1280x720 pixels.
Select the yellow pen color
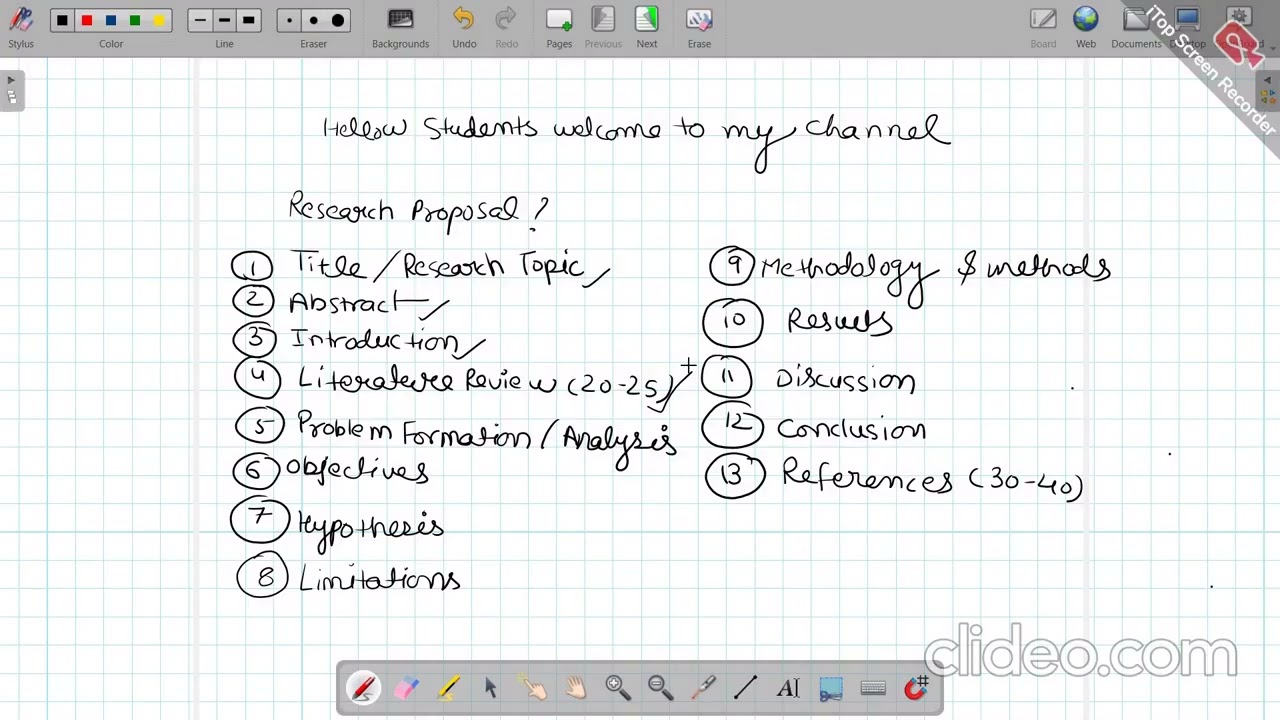coord(159,20)
